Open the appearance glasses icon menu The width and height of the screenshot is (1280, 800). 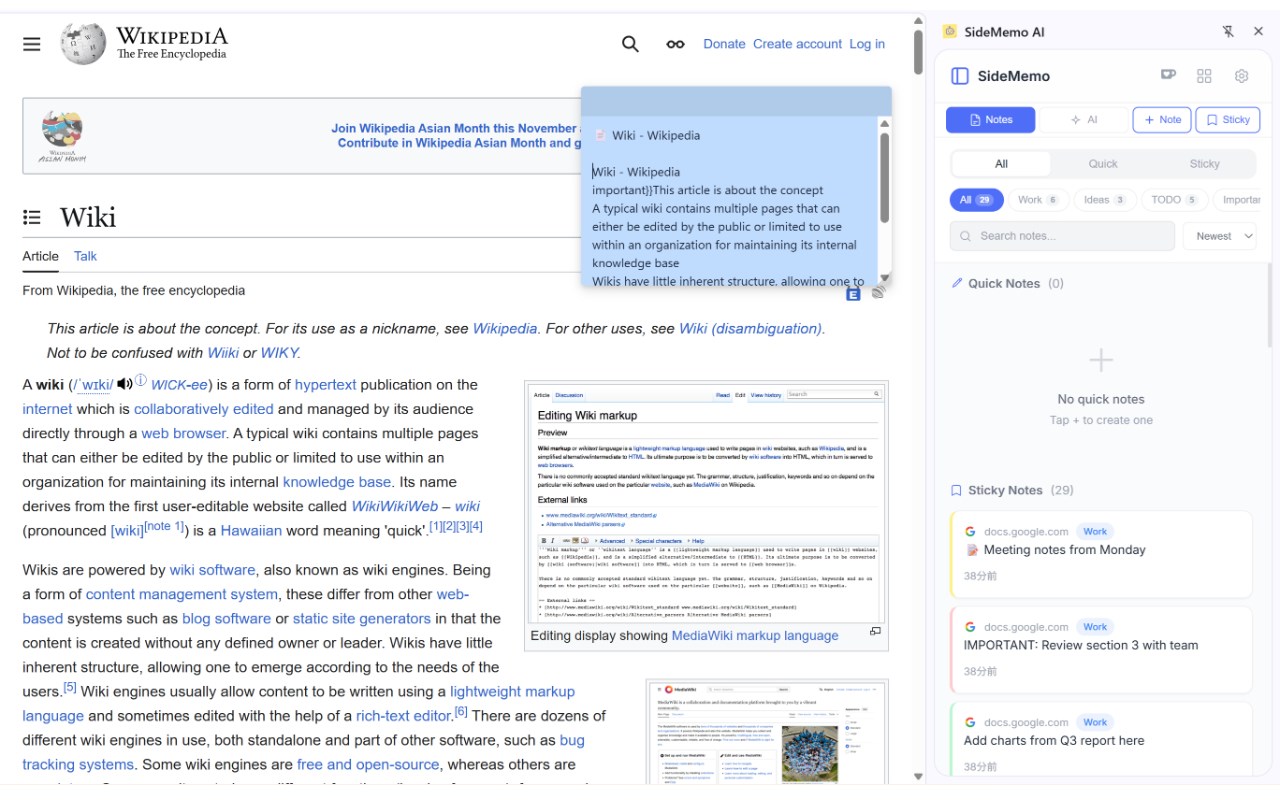pyautogui.click(x=676, y=44)
